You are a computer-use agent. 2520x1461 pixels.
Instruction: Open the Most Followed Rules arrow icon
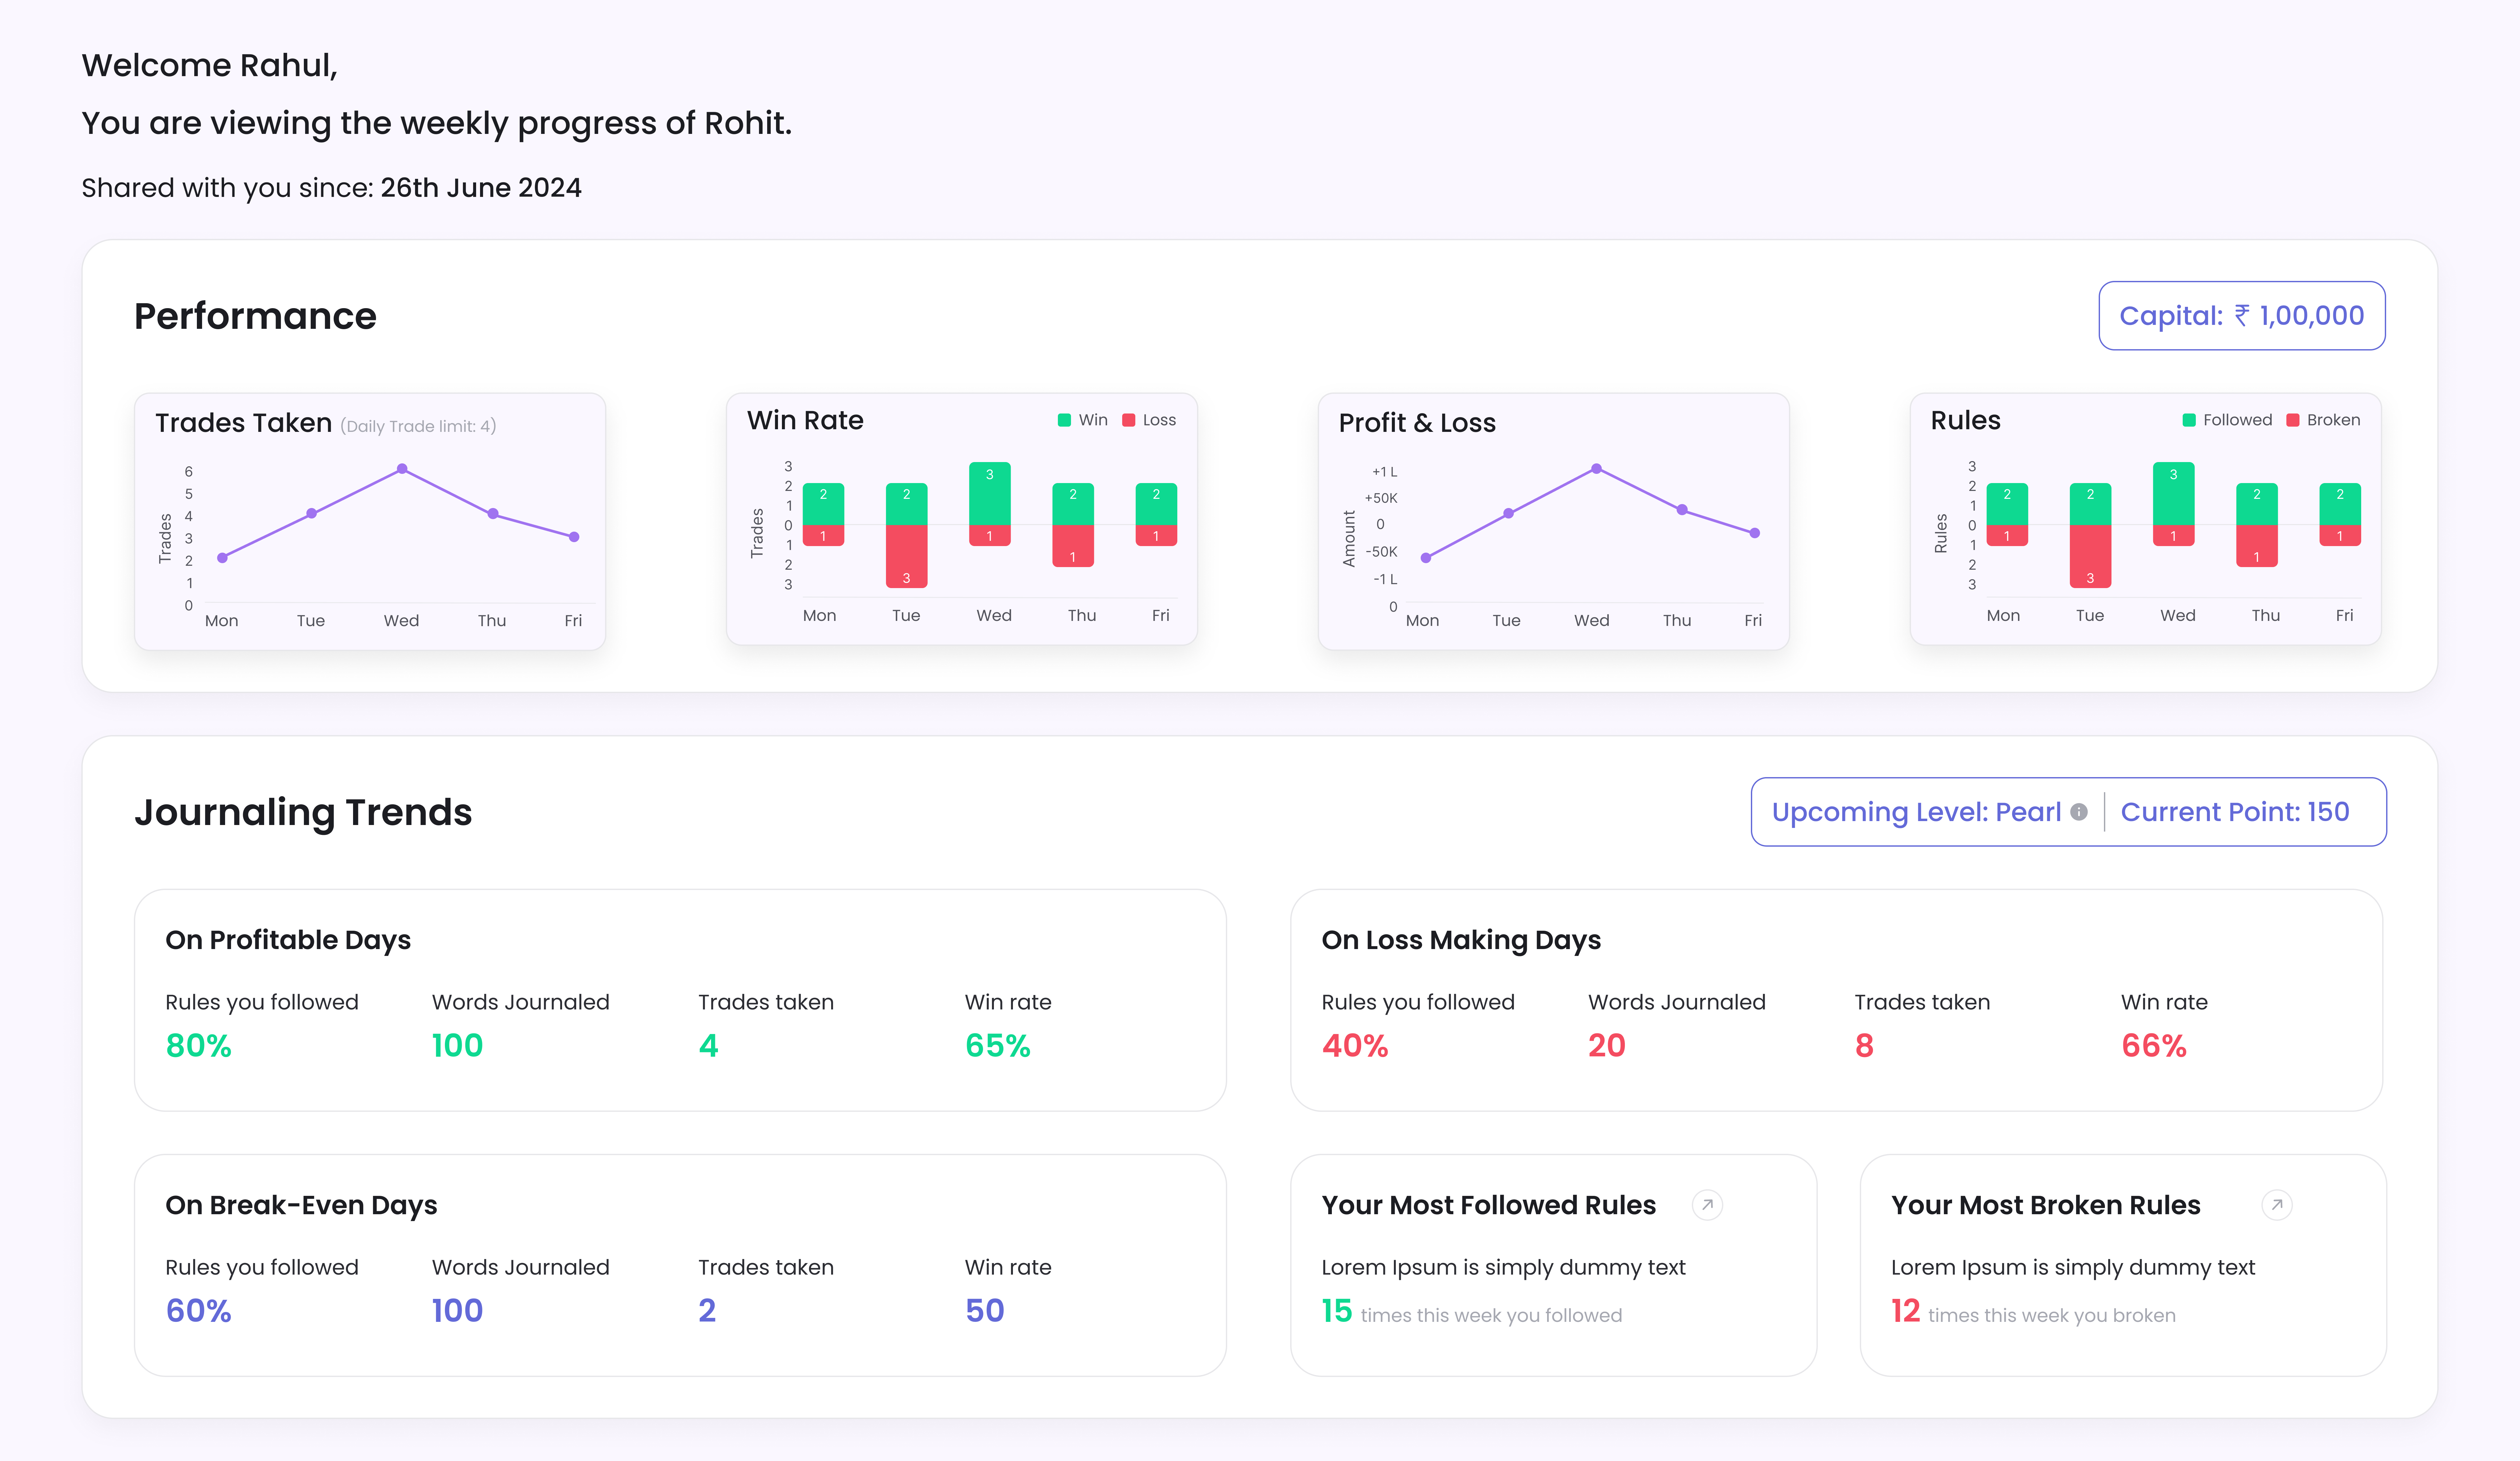tap(1707, 1205)
